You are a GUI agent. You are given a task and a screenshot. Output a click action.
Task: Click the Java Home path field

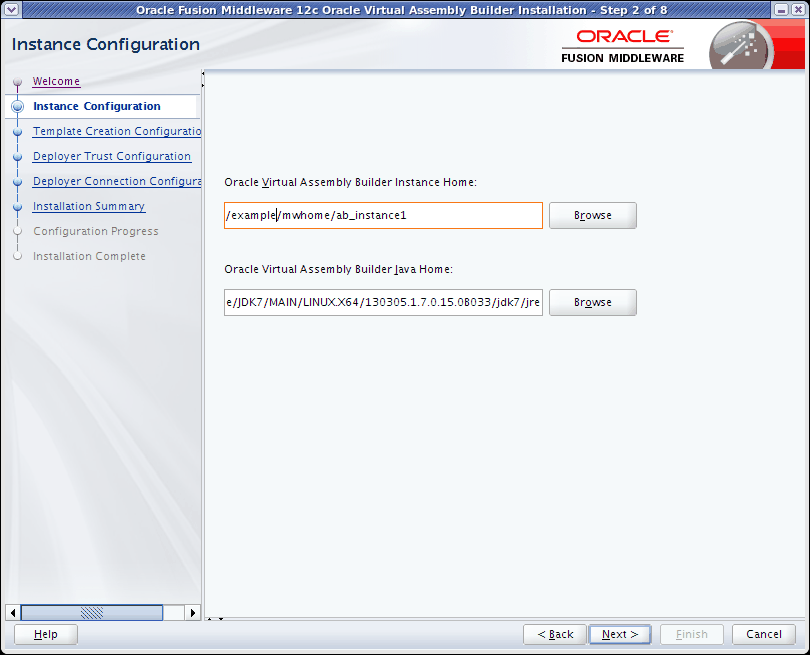(383, 302)
